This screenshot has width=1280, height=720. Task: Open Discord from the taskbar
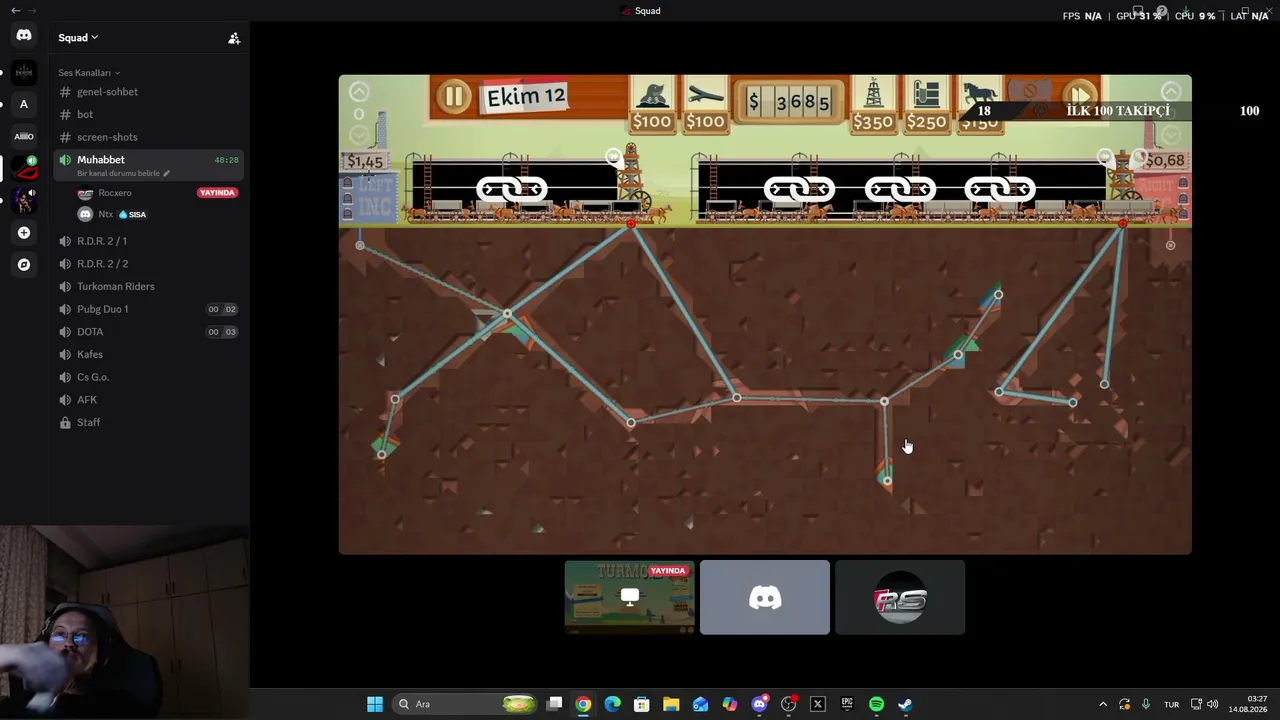tap(759, 704)
